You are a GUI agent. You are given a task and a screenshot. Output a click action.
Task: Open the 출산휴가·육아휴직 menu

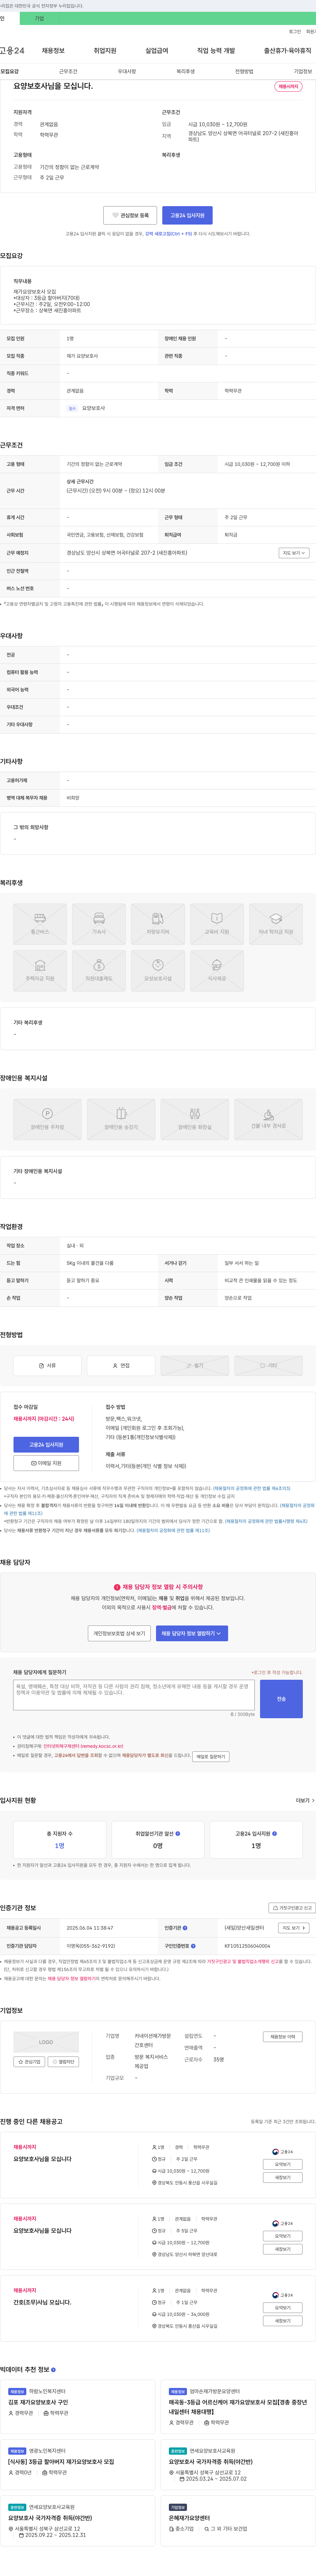(288, 51)
